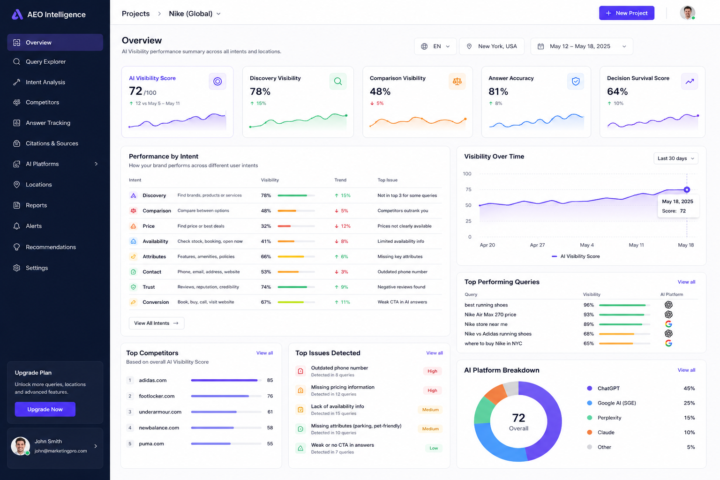Click View all in Top Competitors
Image resolution: width=720 pixels, height=480 pixels.
coord(264,353)
